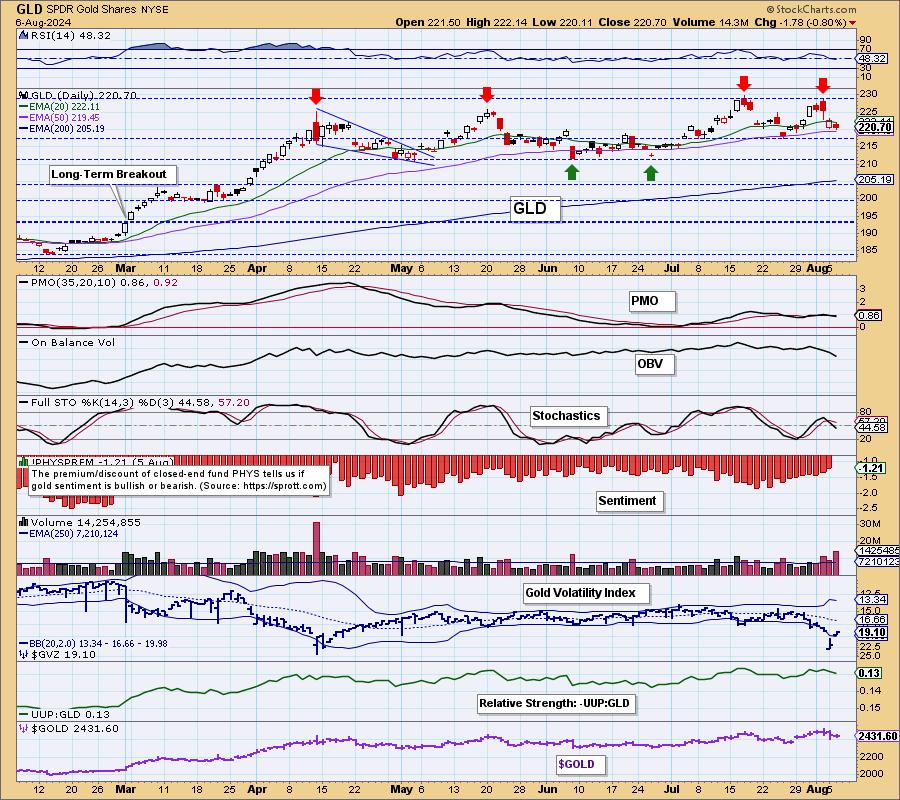Click the Close 220.70 header value
This screenshot has height=800, width=900.
[x=632, y=22]
